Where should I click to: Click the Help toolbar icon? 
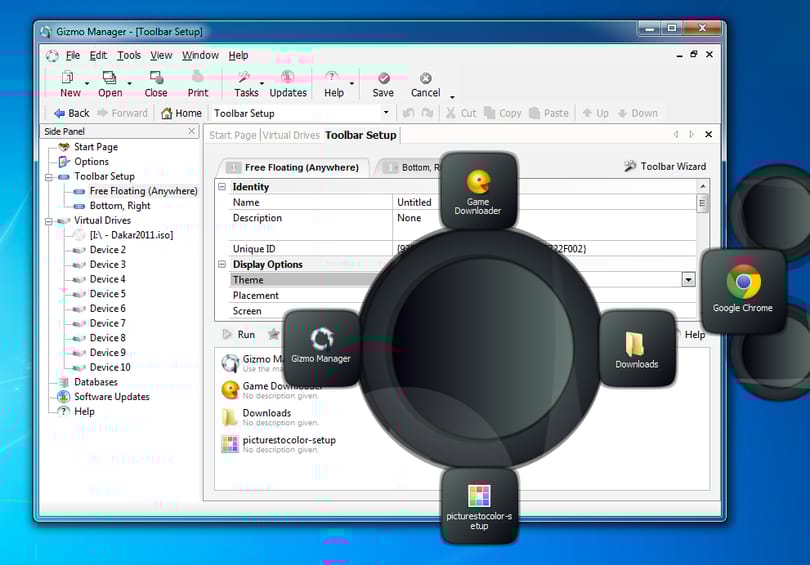332,77
